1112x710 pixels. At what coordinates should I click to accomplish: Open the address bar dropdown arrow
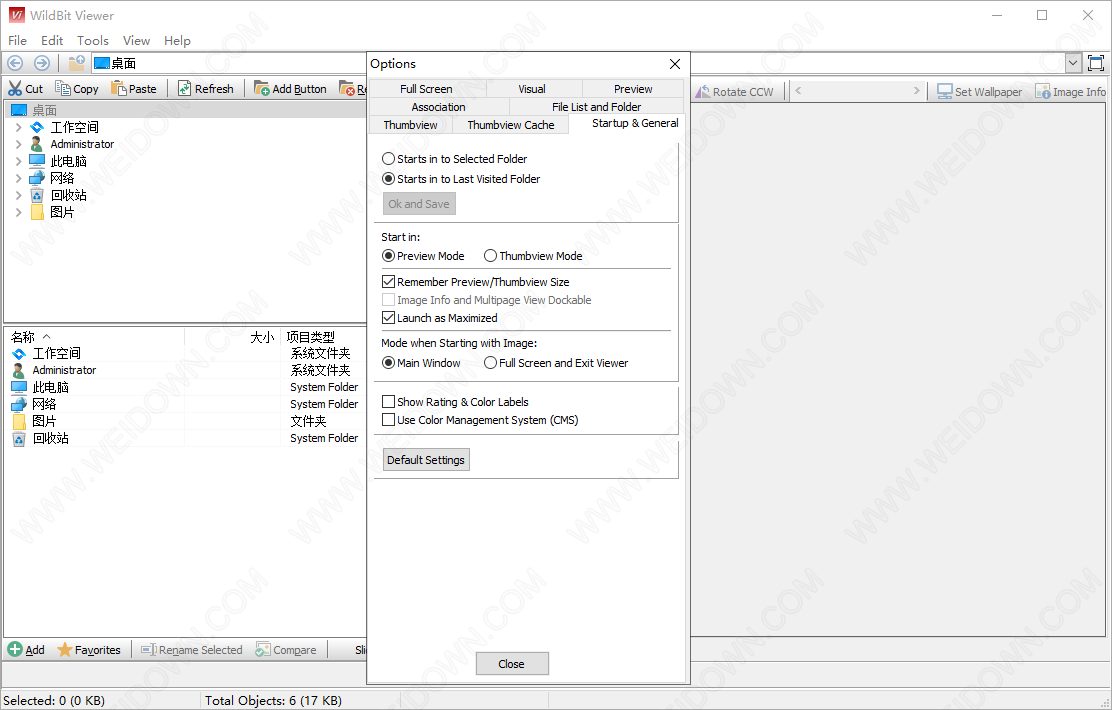click(x=1073, y=63)
